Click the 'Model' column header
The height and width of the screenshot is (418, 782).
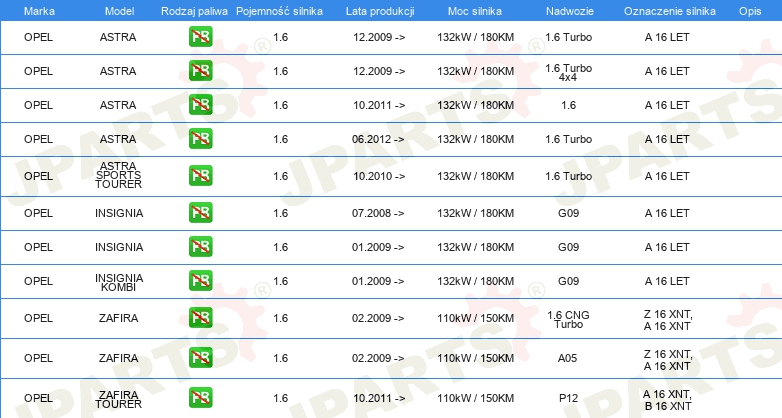tap(119, 11)
